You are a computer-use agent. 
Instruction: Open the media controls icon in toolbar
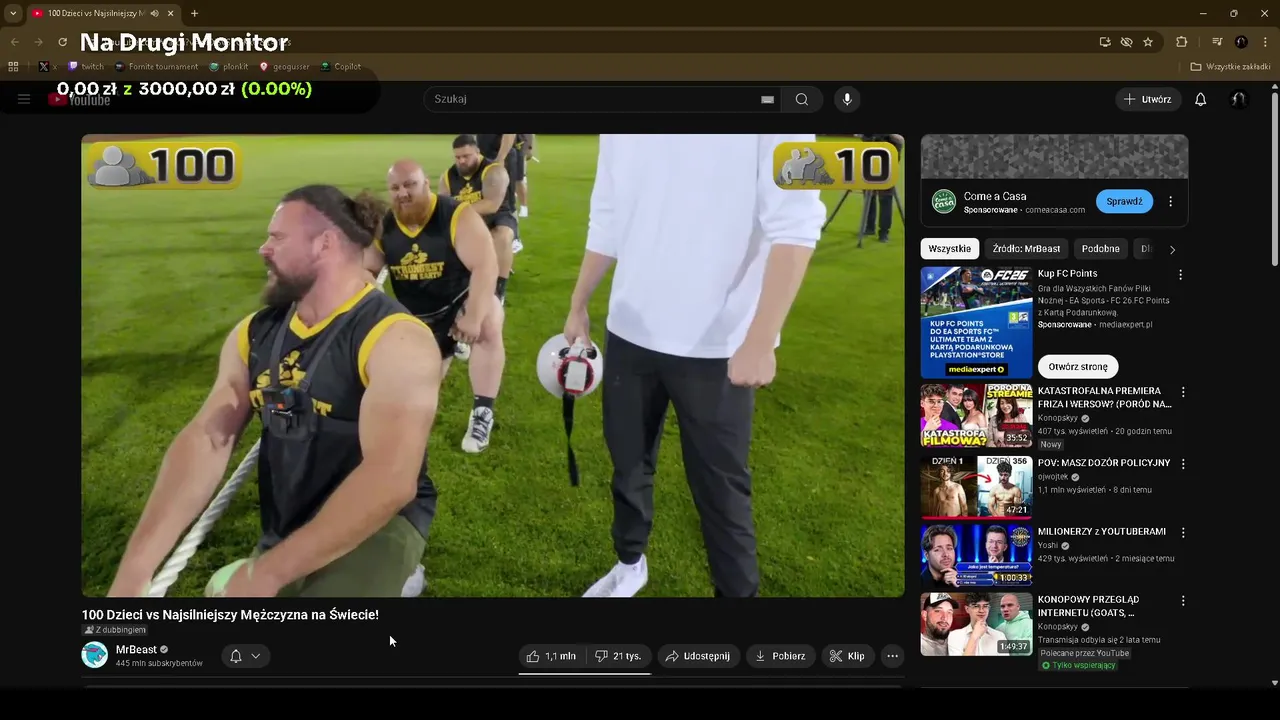1217,42
